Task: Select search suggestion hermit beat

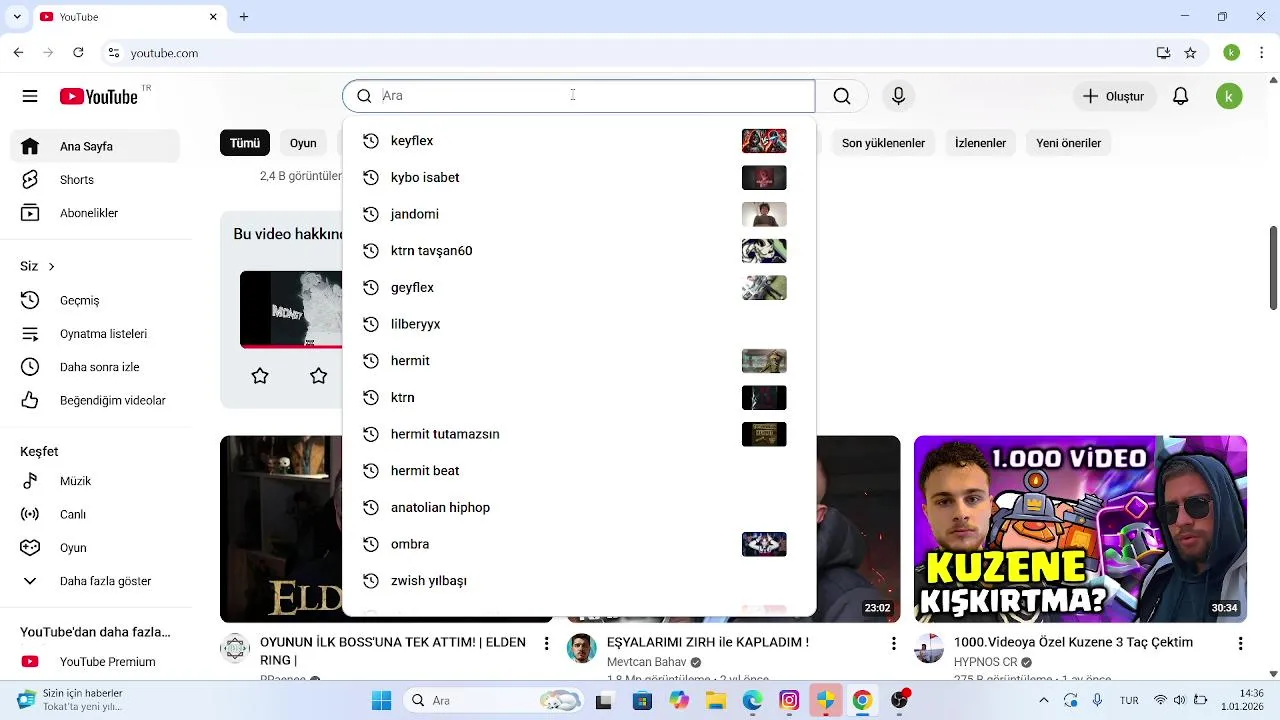Action: coord(579,471)
